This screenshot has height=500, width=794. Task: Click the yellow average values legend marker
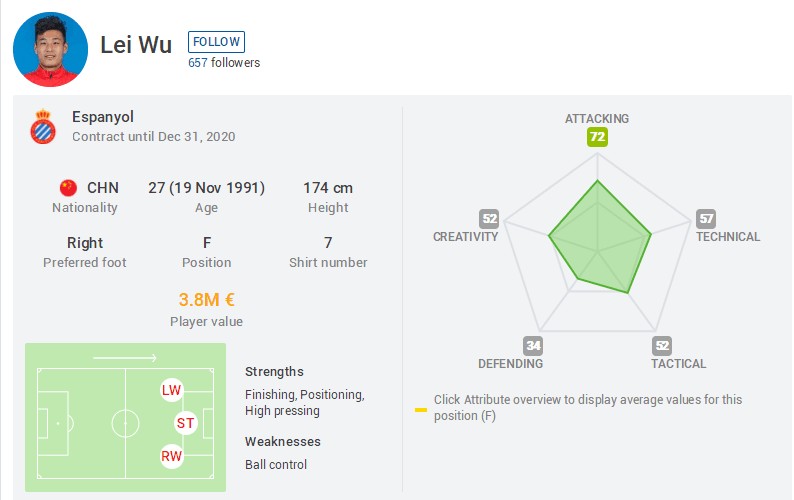click(421, 408)
